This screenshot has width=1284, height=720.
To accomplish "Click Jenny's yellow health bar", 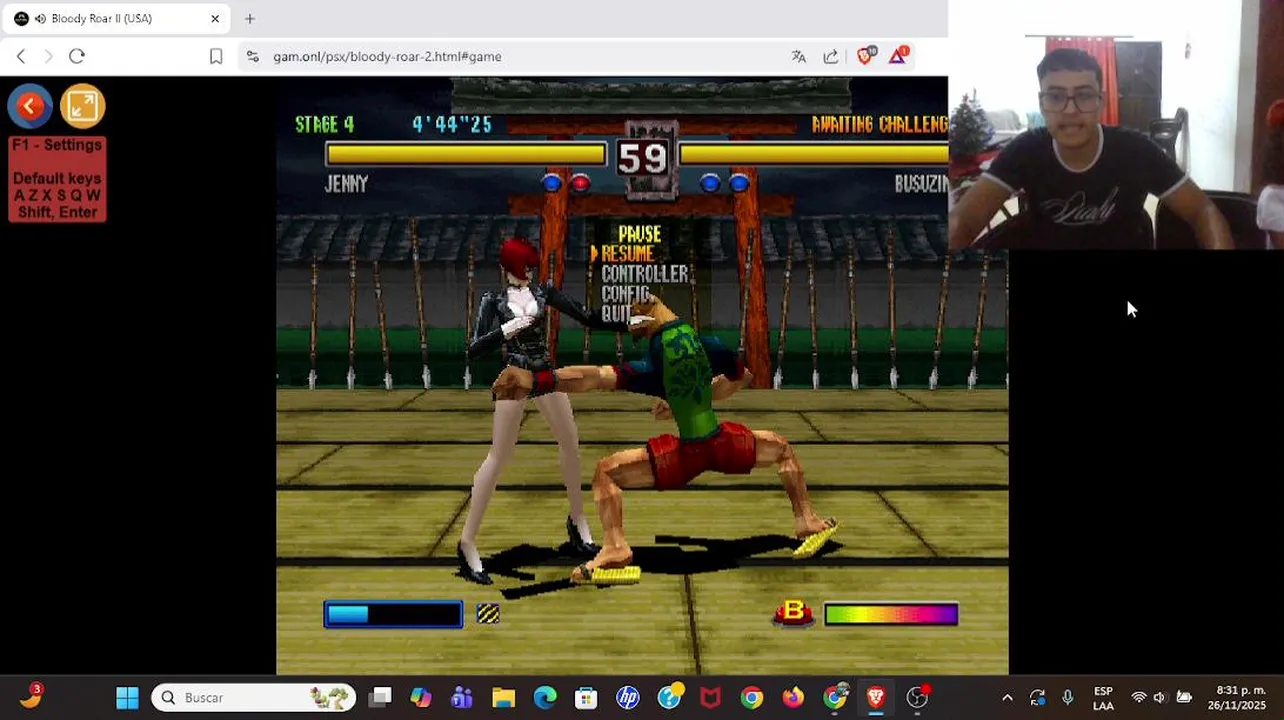I will [x=465, y=154].
